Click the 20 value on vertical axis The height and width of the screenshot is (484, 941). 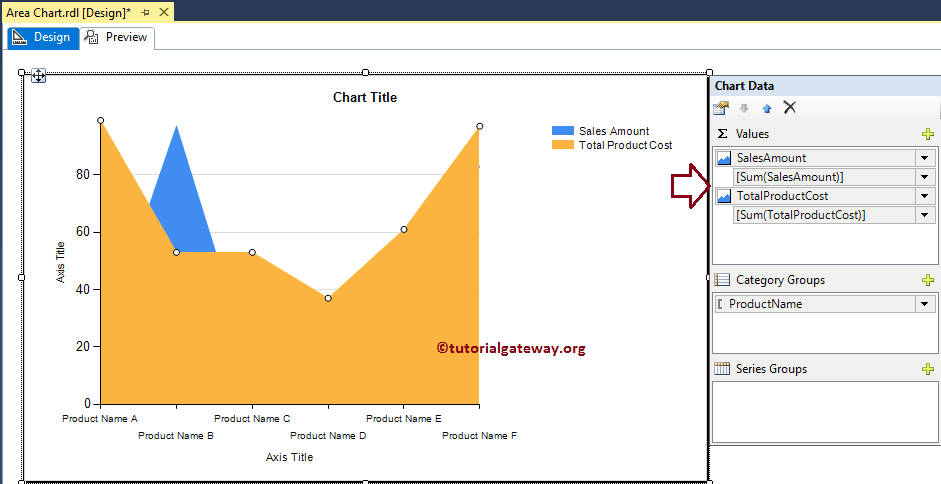click(83, 346)
